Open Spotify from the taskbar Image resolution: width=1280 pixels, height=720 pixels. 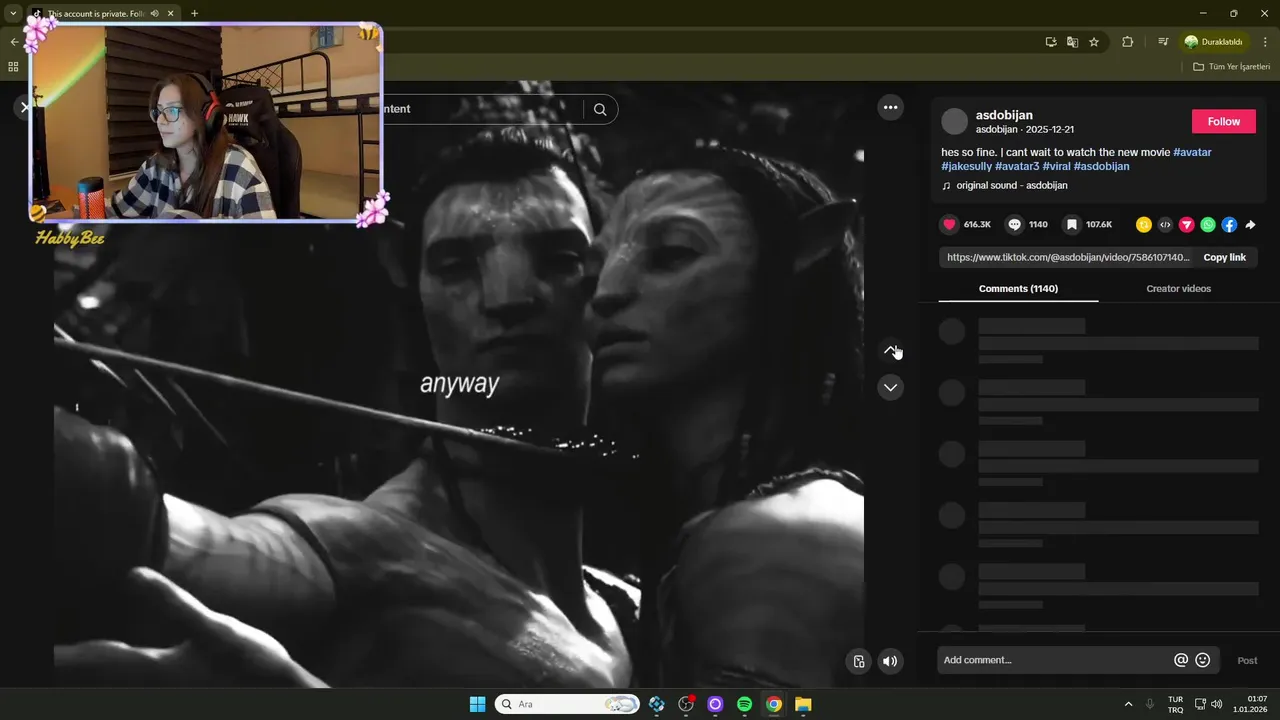click(x=744, y=704)
